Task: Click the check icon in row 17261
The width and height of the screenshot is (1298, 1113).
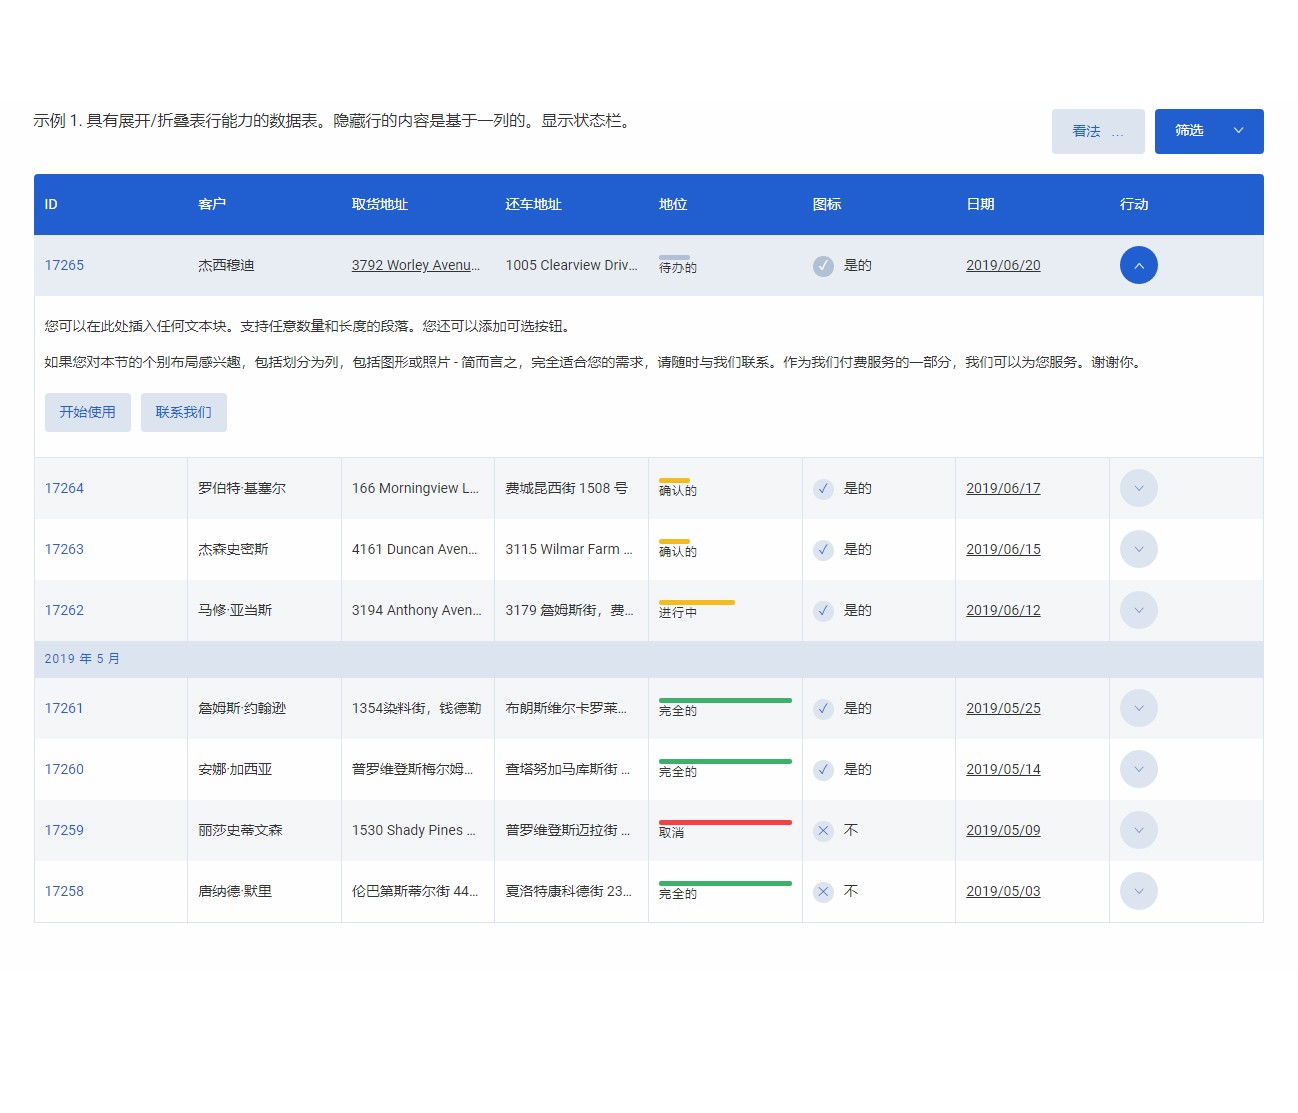Action: click(x=823, y=709)
